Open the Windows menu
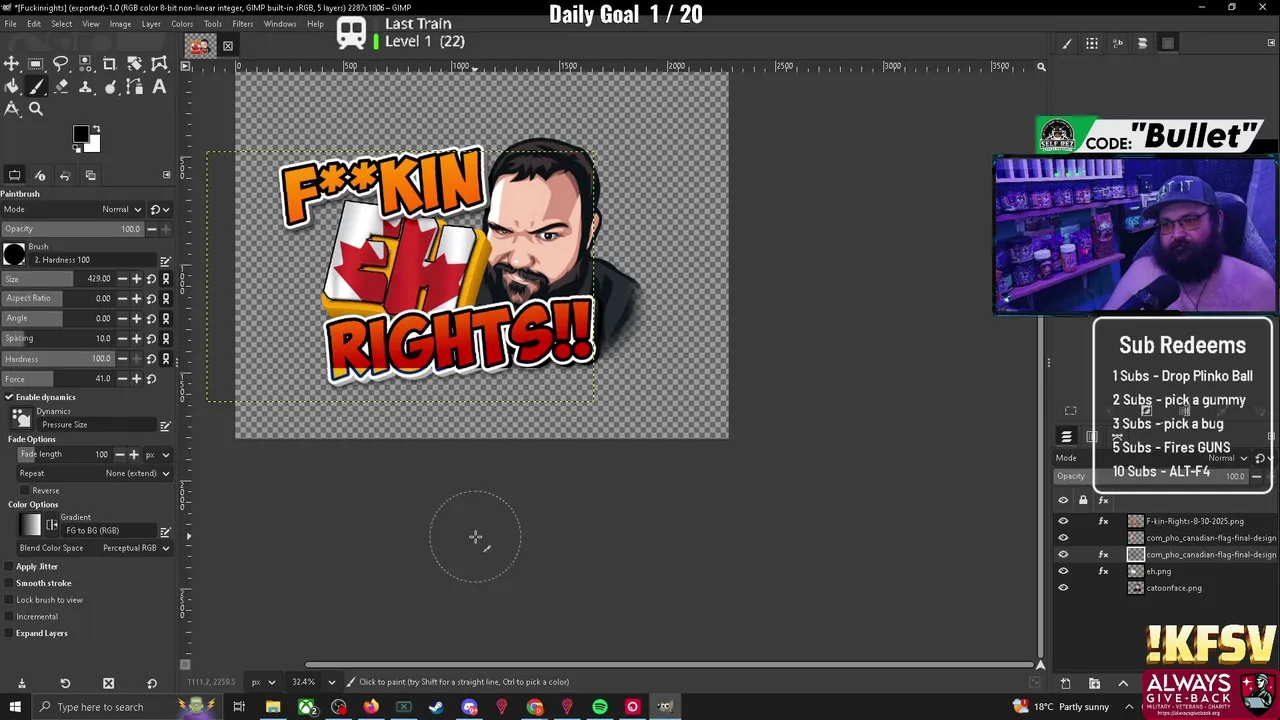The height and width of the screenshot is (720, 1280). (x=279, y=24)
